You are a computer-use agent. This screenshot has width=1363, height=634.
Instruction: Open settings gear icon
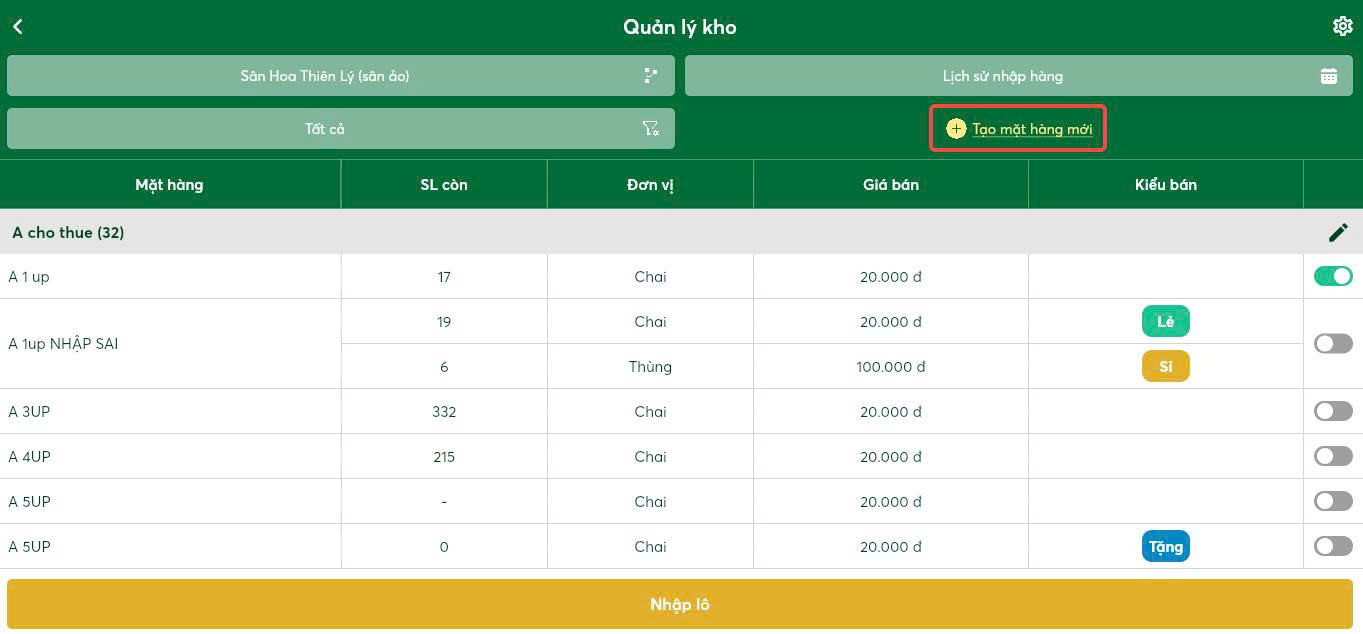click(x=1342, y=27)
